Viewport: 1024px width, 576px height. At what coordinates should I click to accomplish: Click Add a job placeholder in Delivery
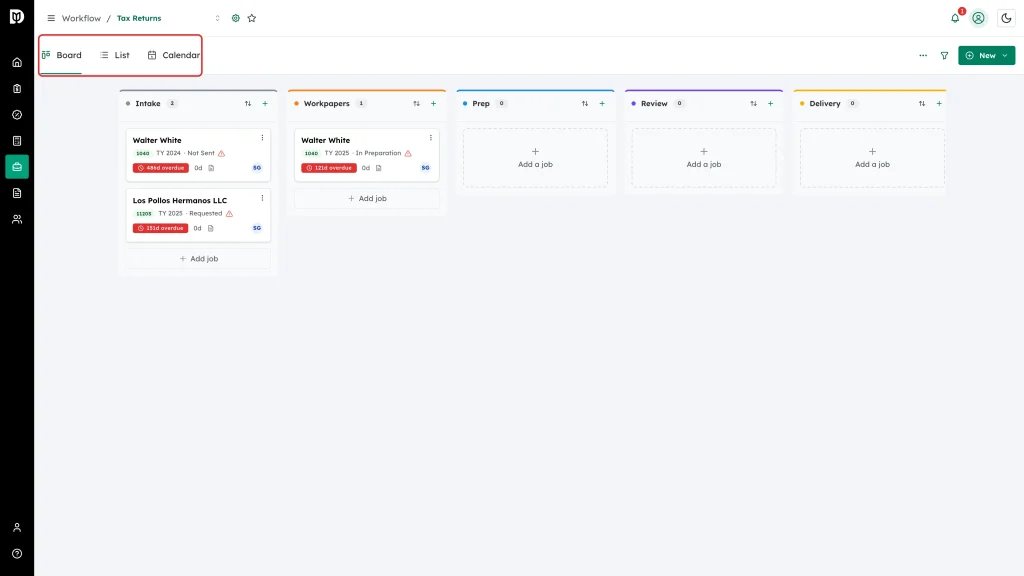click(872, 158)
